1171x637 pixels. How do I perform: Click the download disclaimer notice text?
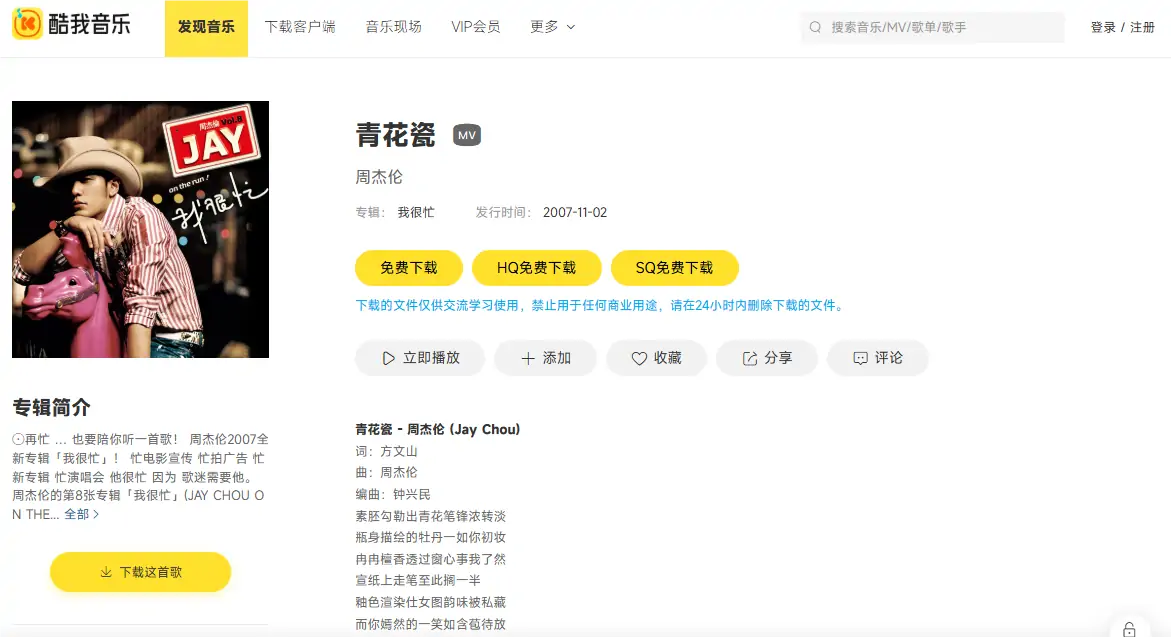[600, 305]
